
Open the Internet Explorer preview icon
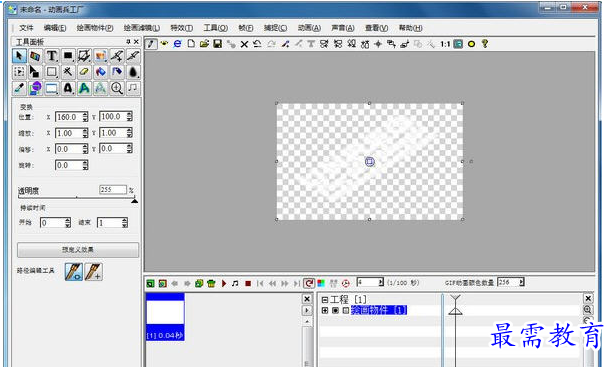coord(178,44)
